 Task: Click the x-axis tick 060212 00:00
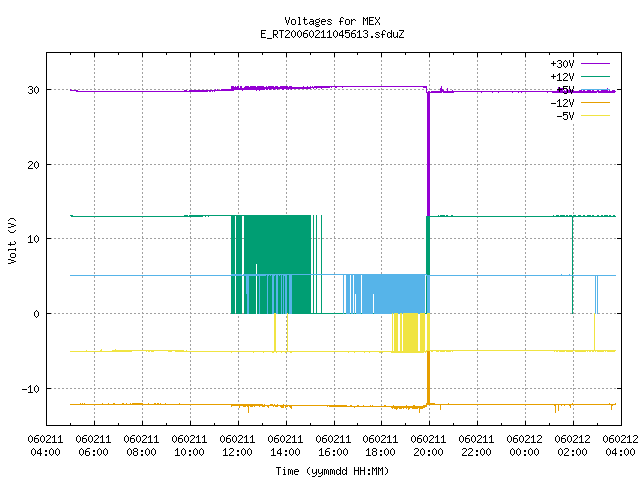pyautogui.click(x=524, y=445)
